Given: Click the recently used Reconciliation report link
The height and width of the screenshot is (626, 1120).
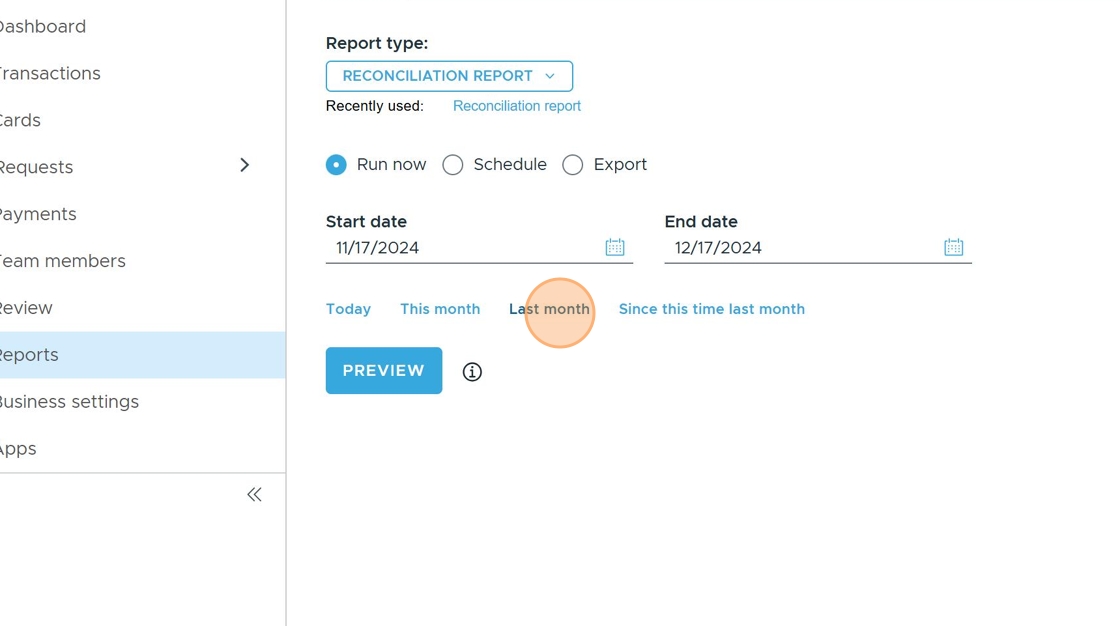Looking at the screenshot, I should tap(516, 106).
